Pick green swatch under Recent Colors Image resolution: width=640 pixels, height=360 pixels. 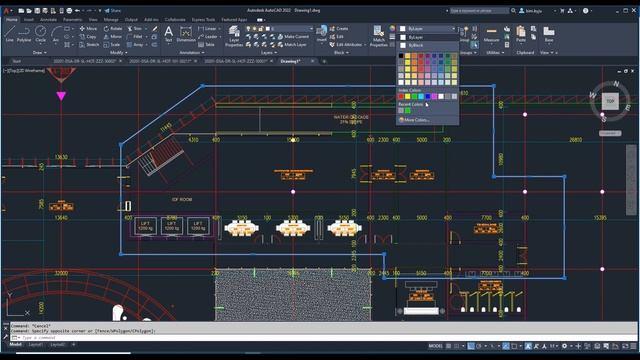point(408,111)
